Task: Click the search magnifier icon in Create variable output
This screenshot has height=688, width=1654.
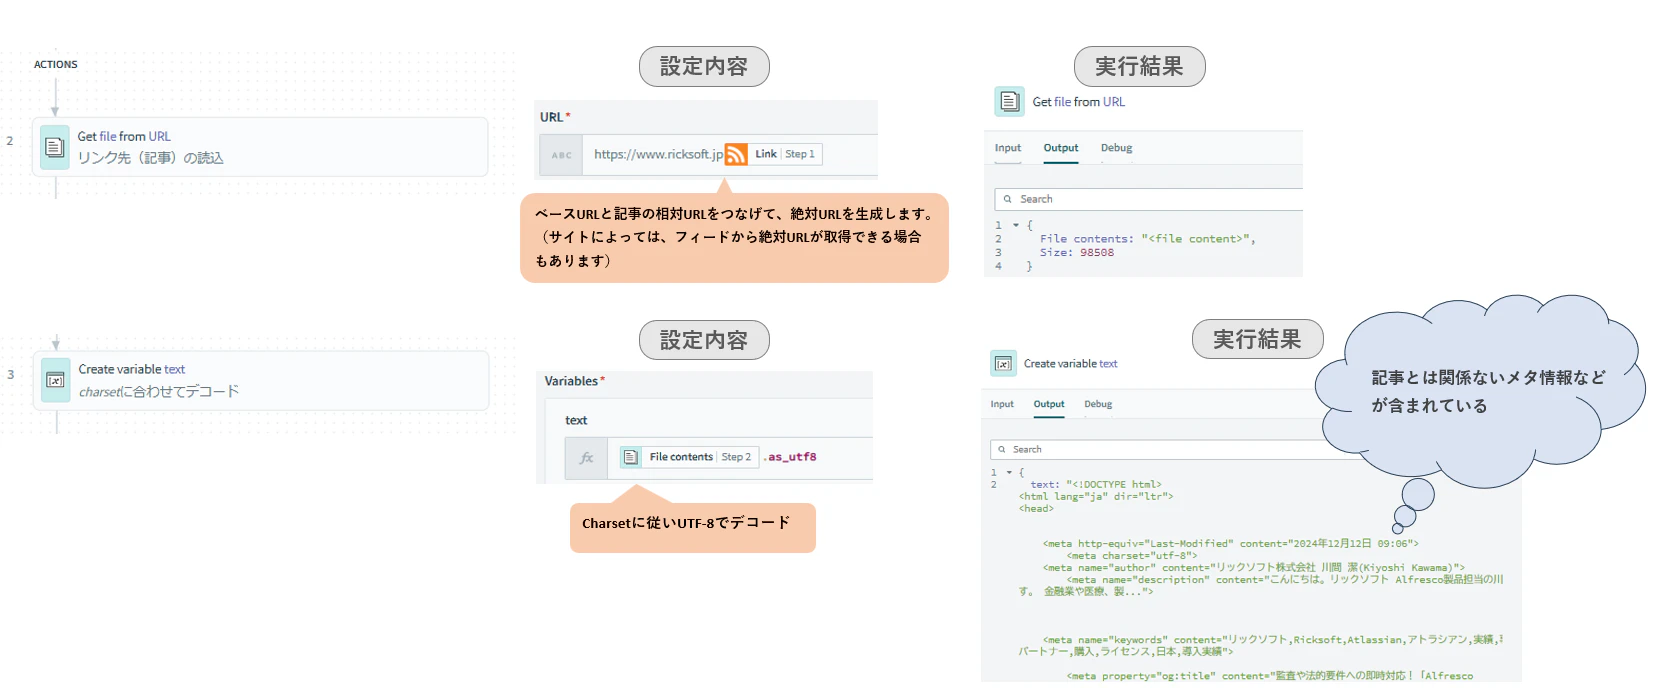Action: tap(1002, 450)
